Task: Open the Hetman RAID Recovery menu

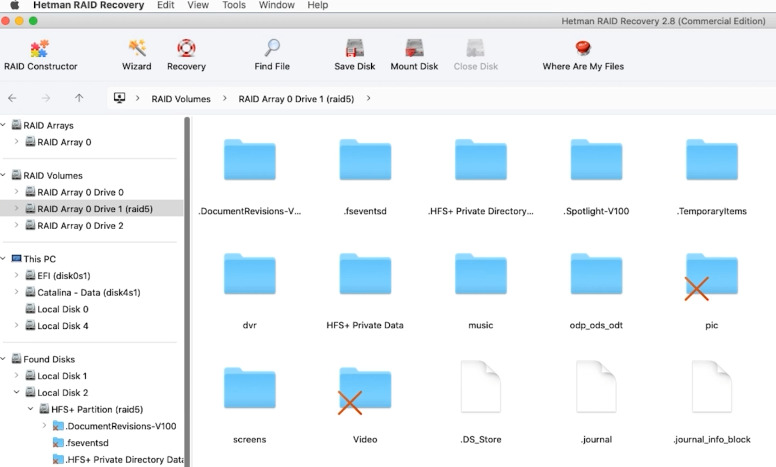Action: point(89,5)
